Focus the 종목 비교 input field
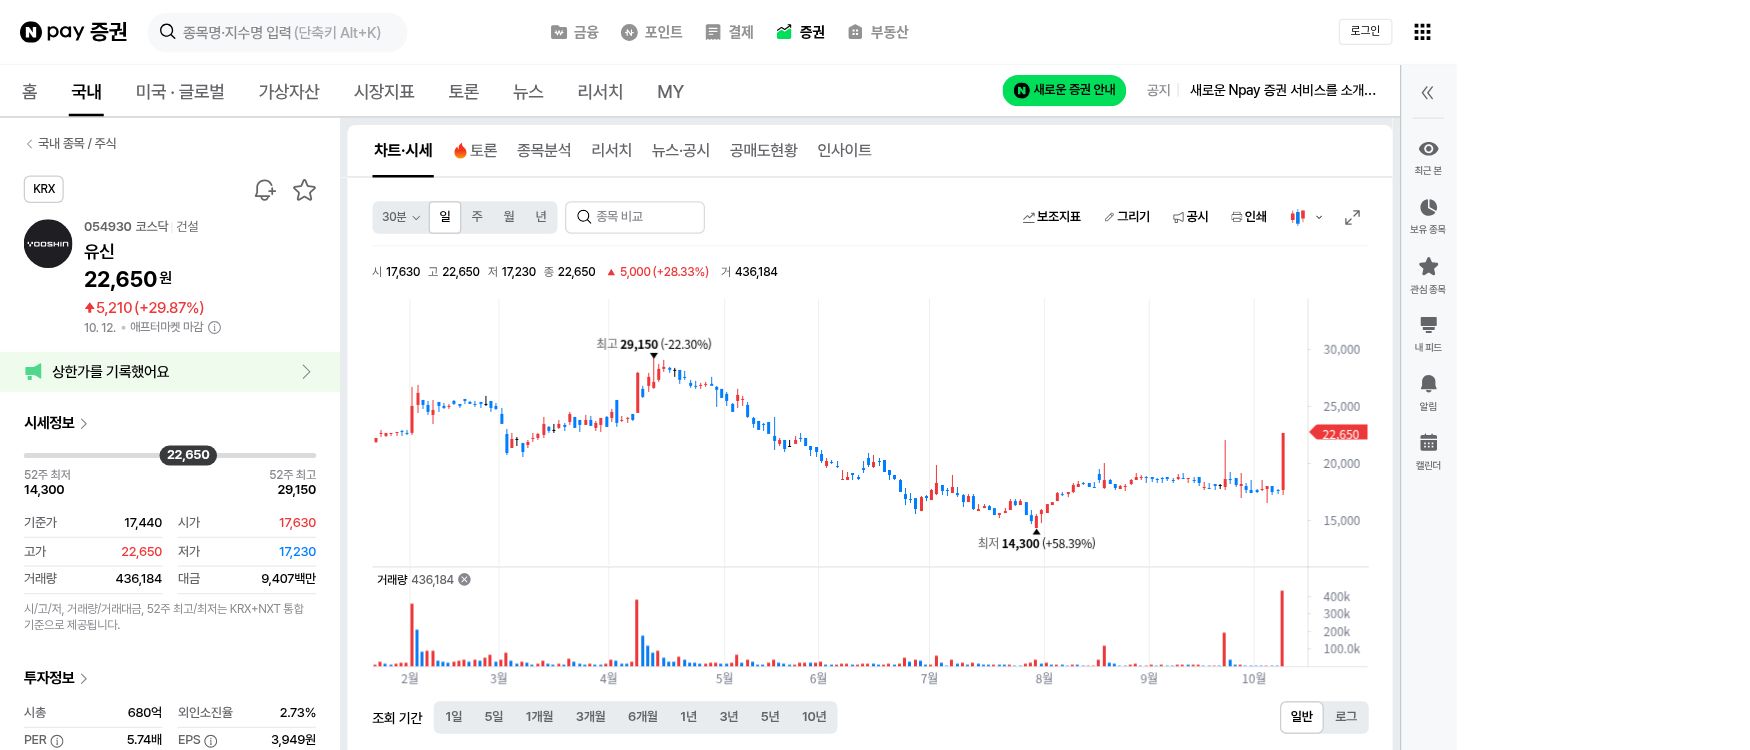Screen dimensions: 1750x750 [x=635, y=217]
